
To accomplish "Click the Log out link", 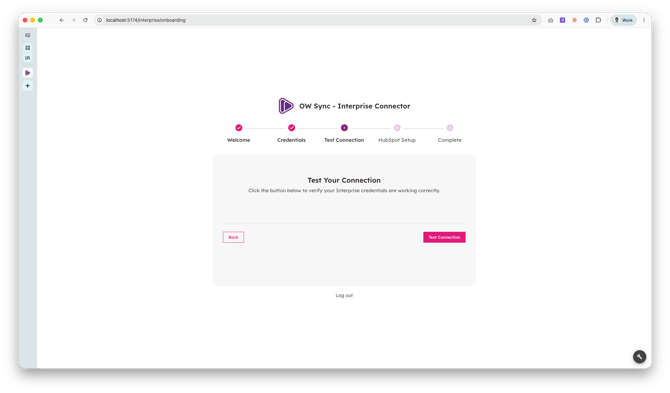I will (344, 295).
